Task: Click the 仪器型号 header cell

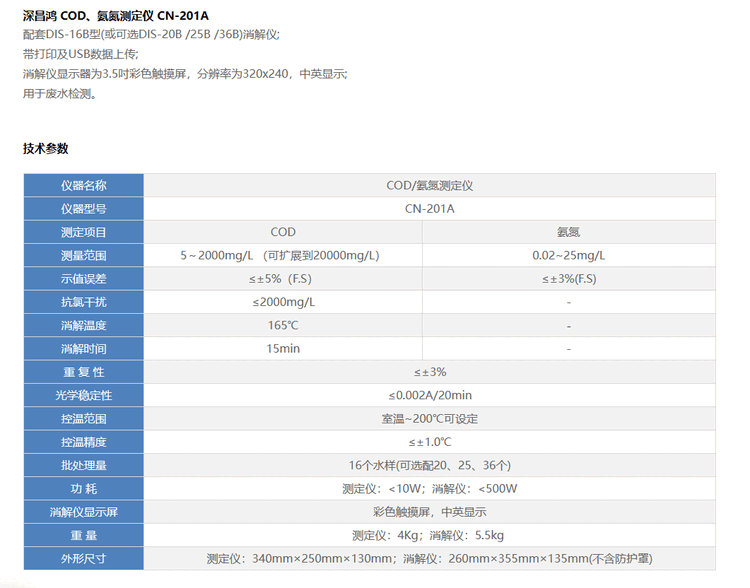Action: (x=84, y=209)
